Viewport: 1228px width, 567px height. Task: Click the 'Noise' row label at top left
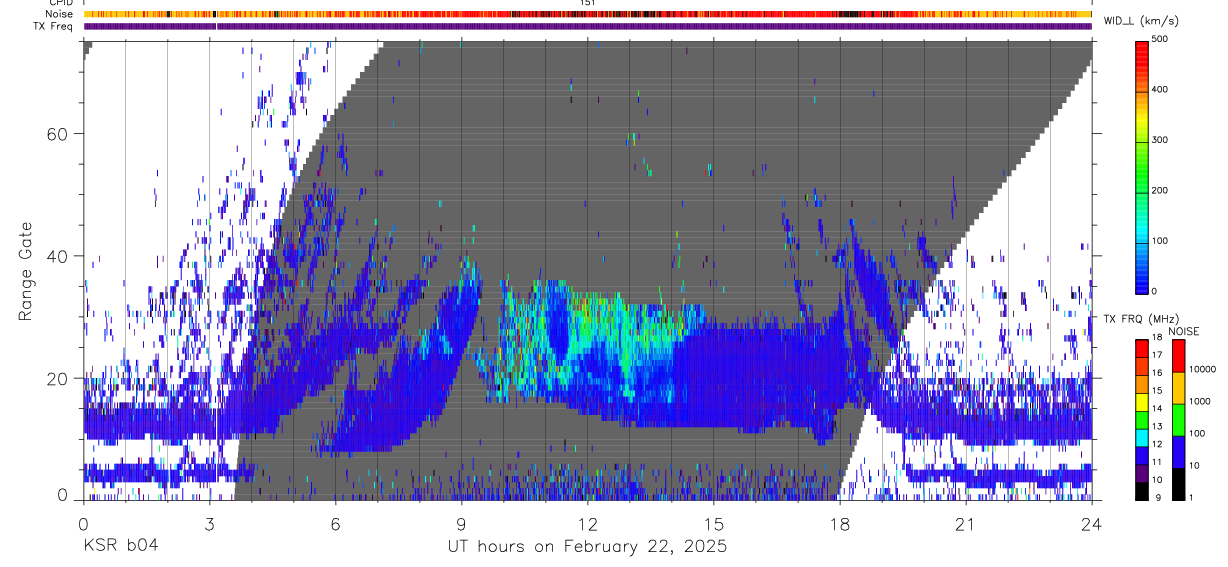59,14
